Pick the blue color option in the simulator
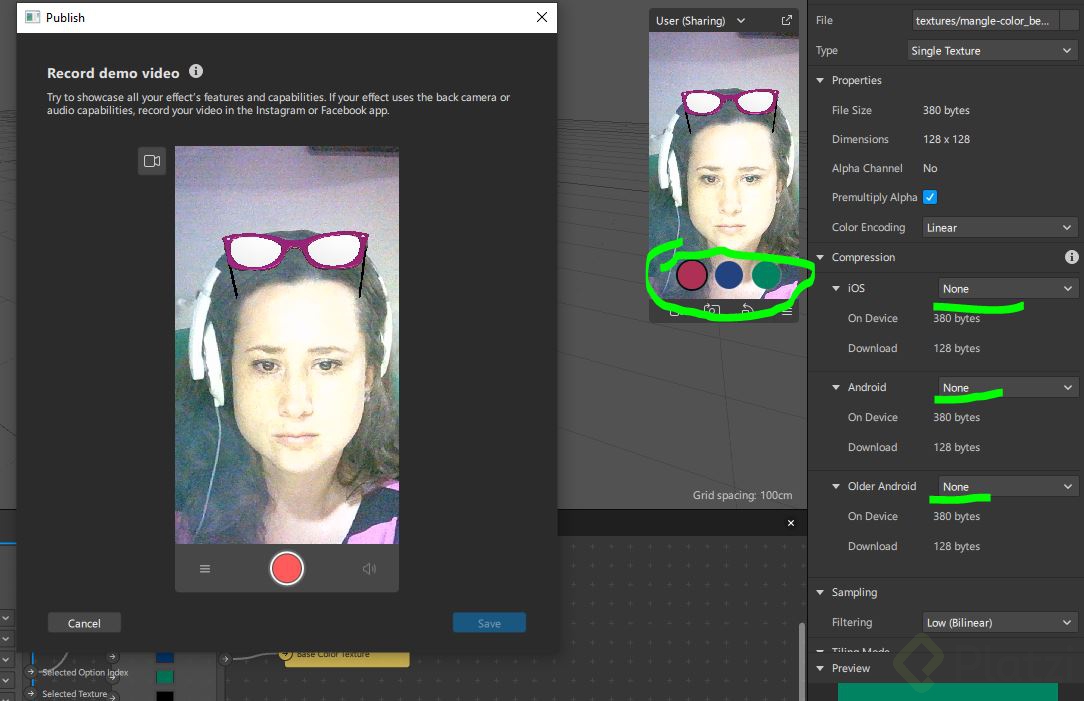 coord(729,274)
